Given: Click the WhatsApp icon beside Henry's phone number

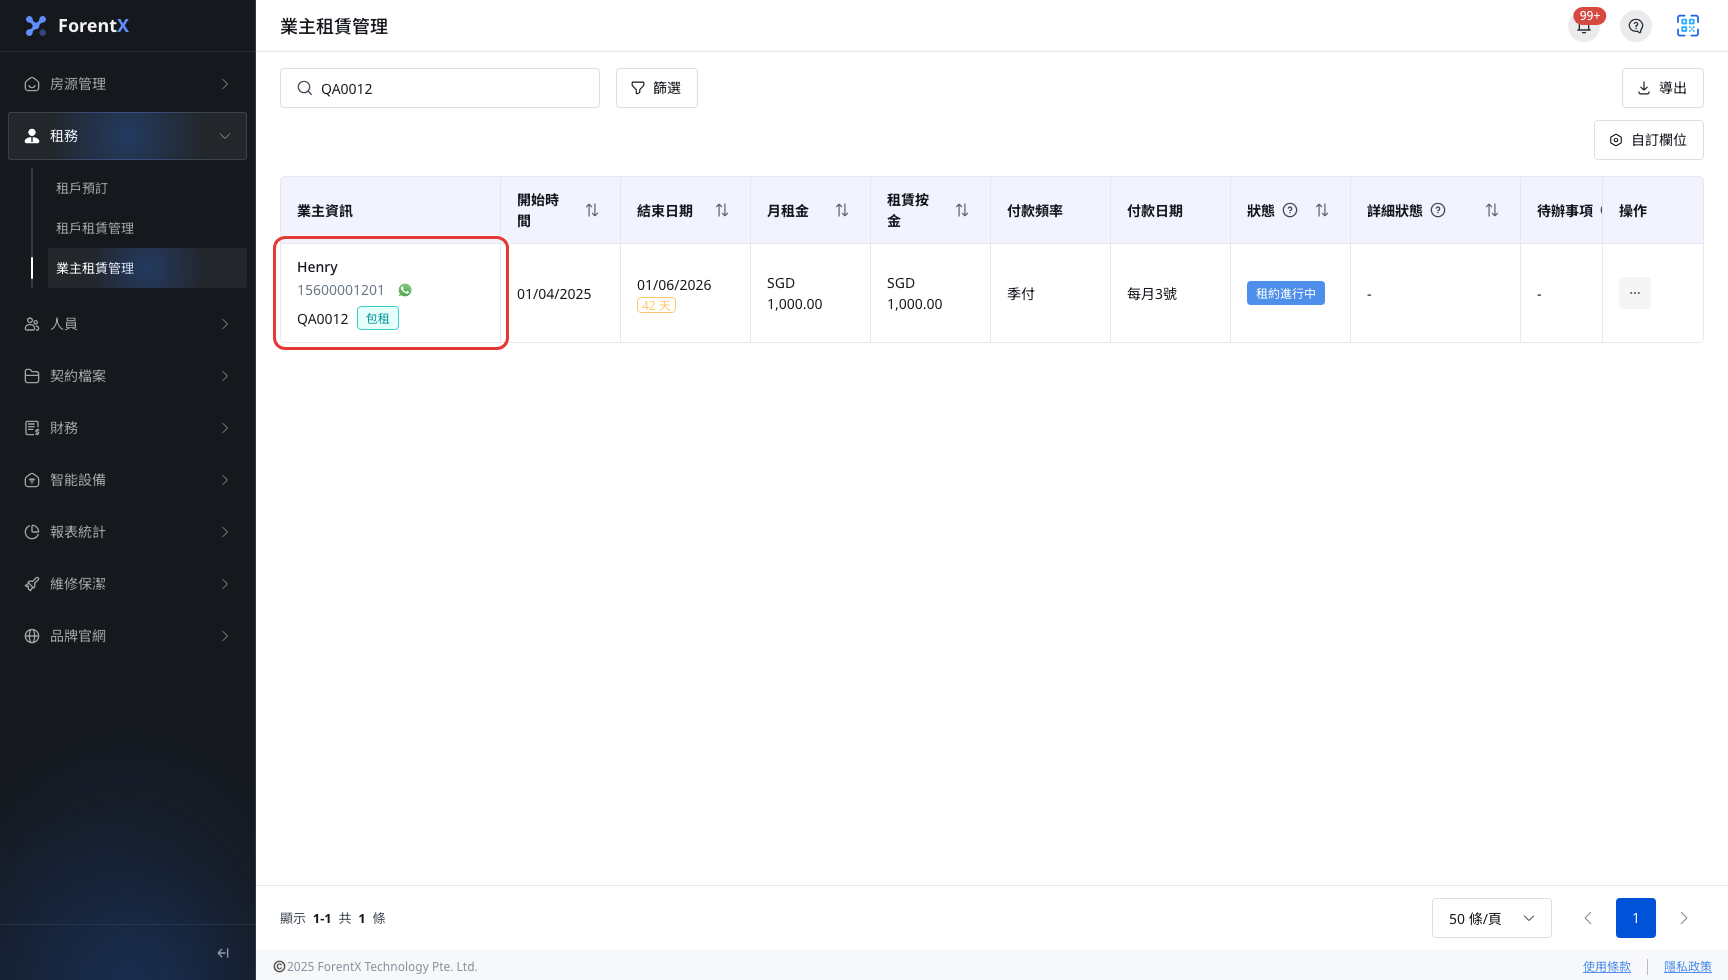Looking at the screenshot, I should coord(405,290).
